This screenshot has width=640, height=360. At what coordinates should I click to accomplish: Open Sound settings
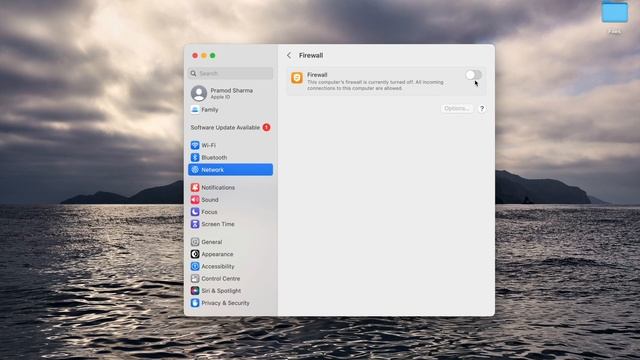(x=231, y=200)
